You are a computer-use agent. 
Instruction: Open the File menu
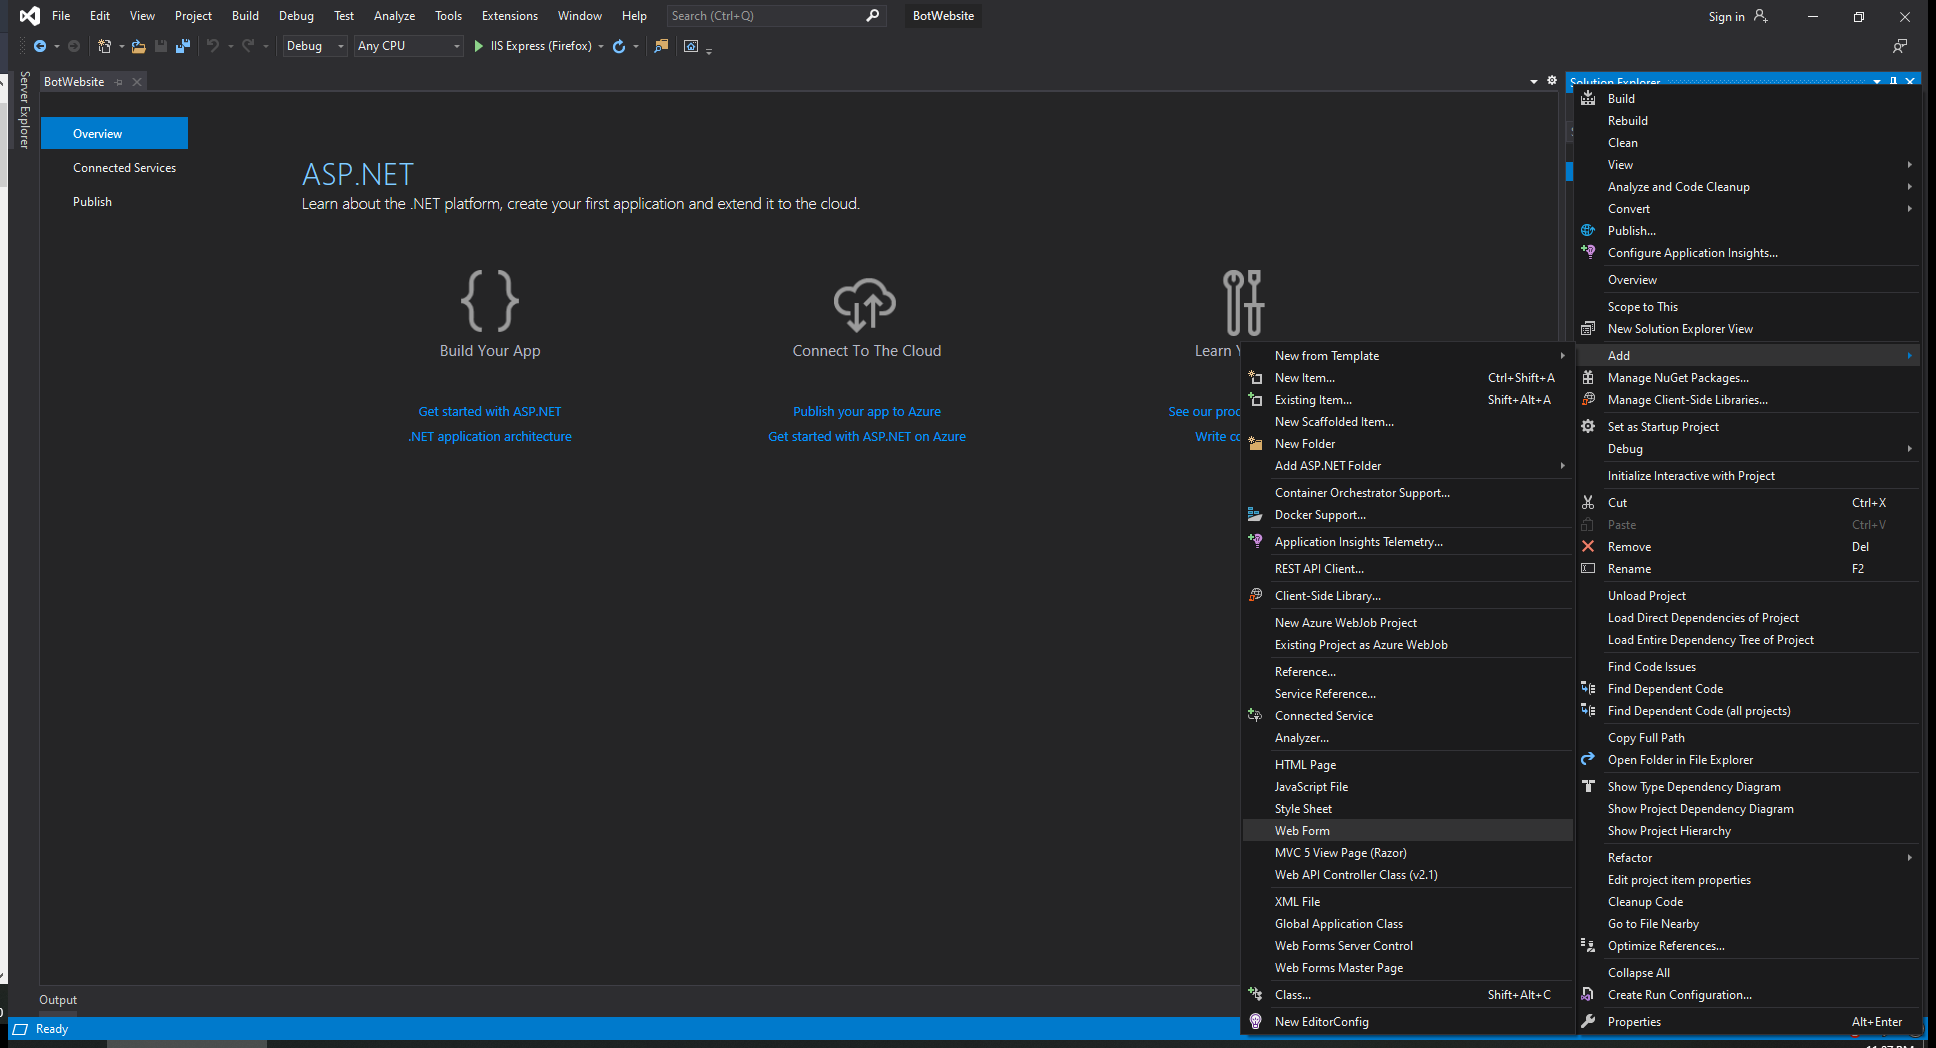61,16
